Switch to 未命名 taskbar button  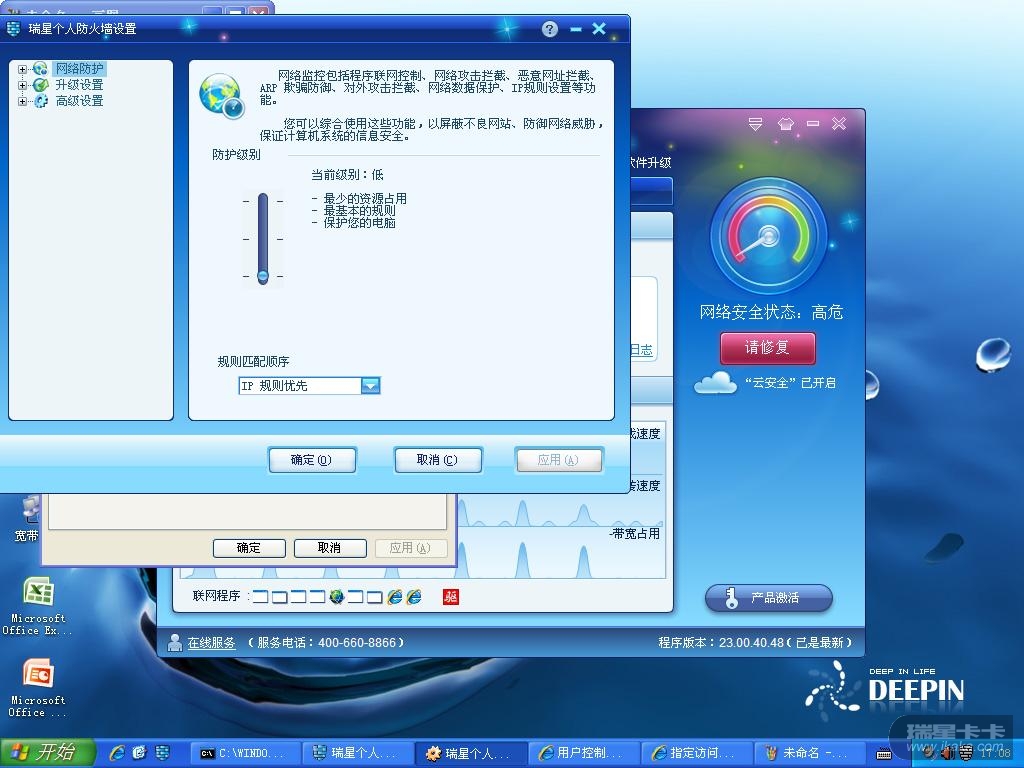(x=811, y=753)
